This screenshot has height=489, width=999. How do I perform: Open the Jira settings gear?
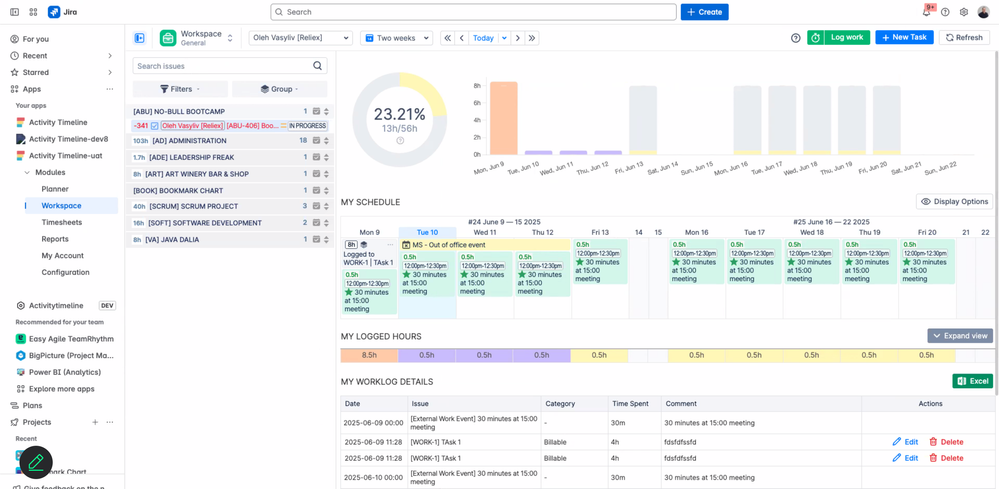(x=964, y=12)
